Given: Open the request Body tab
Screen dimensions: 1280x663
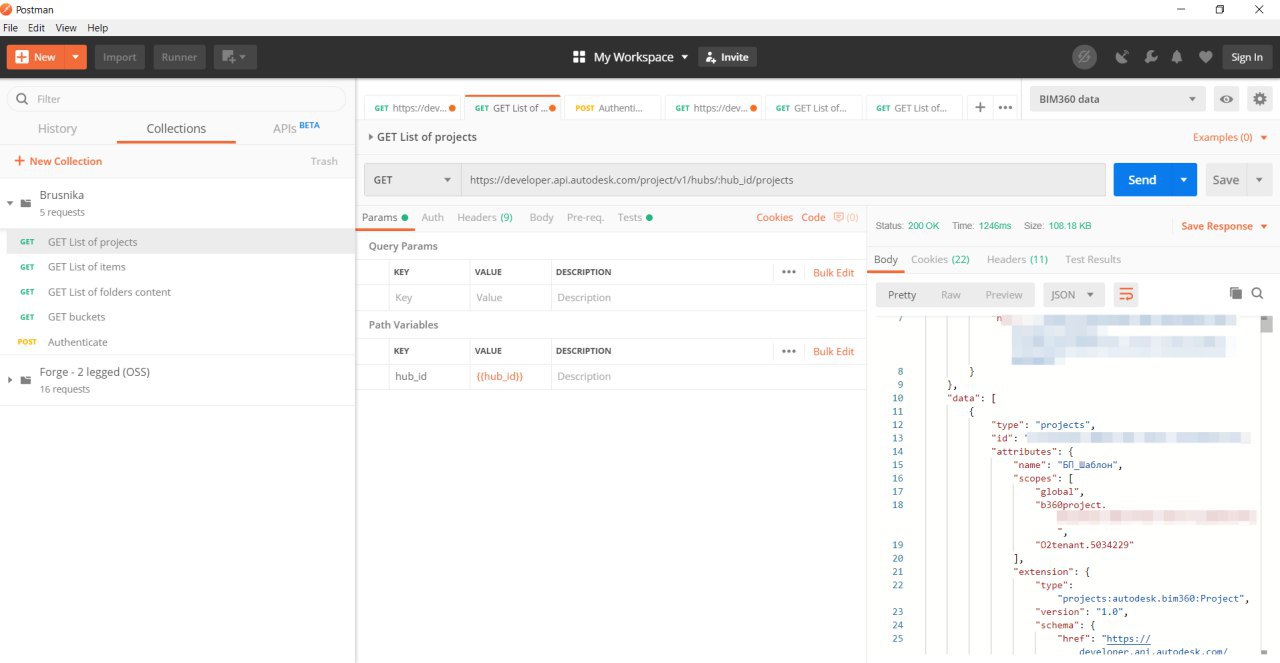Looking at the screenshot, I should (541, 217).
